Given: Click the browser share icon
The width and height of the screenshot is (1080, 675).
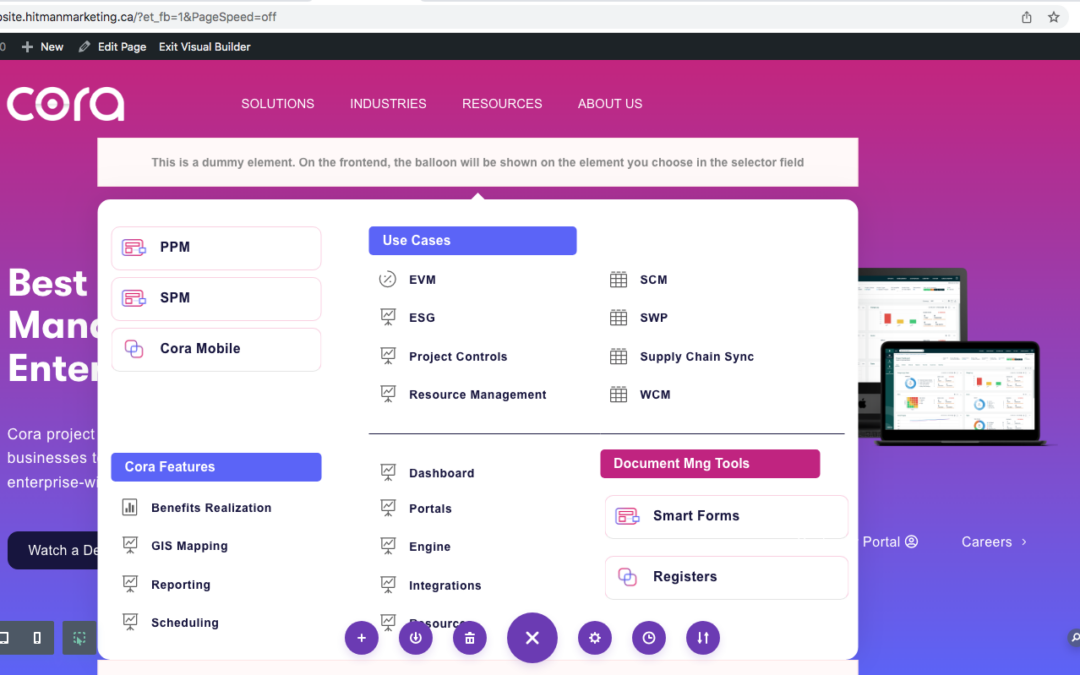Looking at the screenshot, I should [1026, 17].
